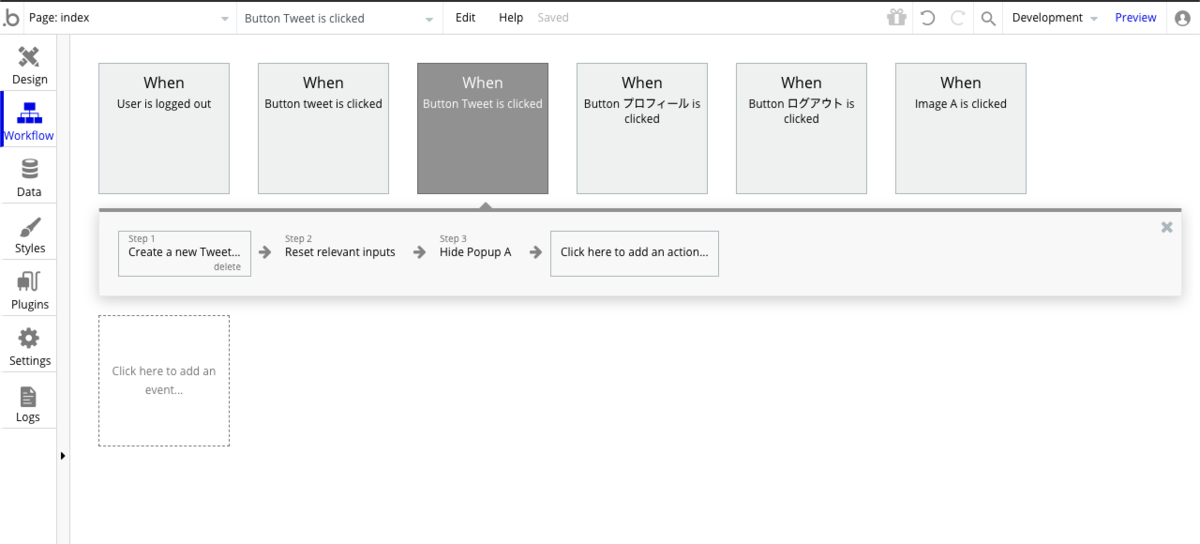Select the Button ログアウト is clicked event
Screen dimensions: 1200x544
(801, 128)
